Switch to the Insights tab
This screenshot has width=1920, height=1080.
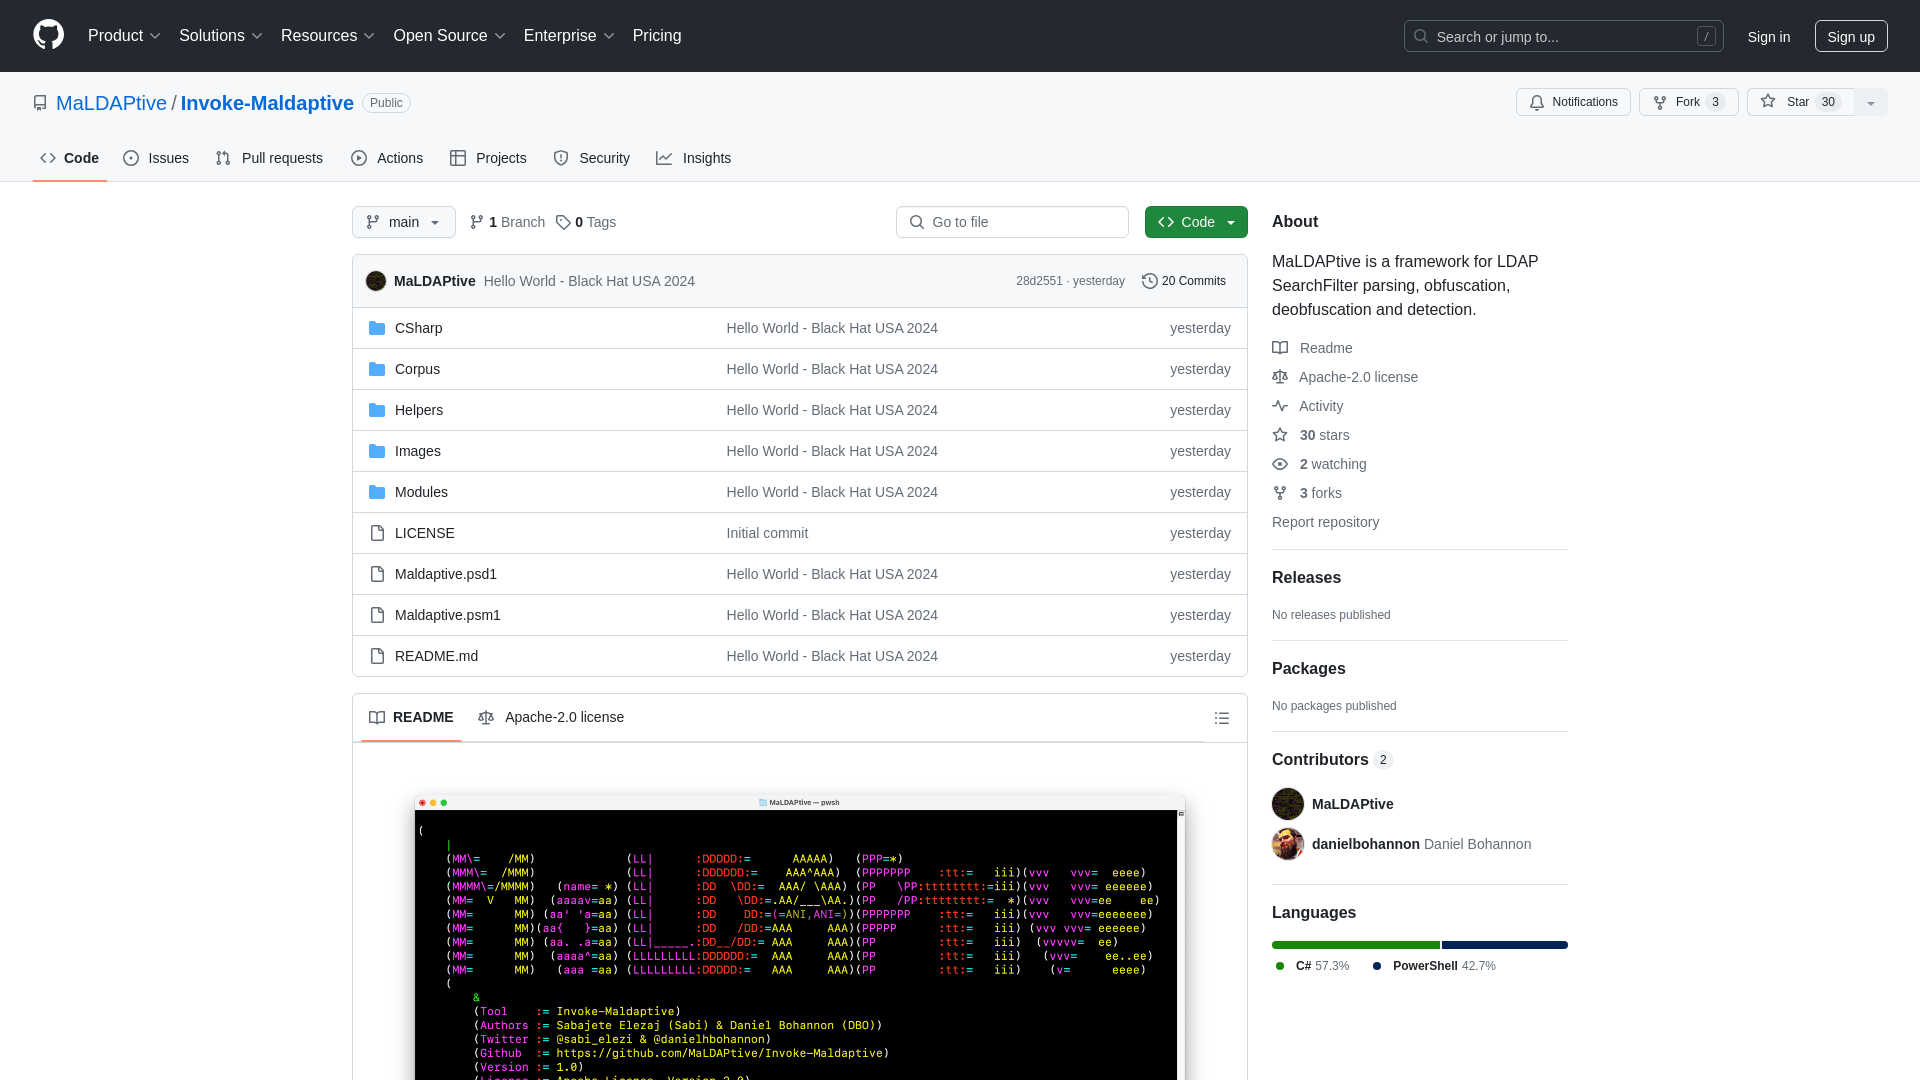(694, 158)
